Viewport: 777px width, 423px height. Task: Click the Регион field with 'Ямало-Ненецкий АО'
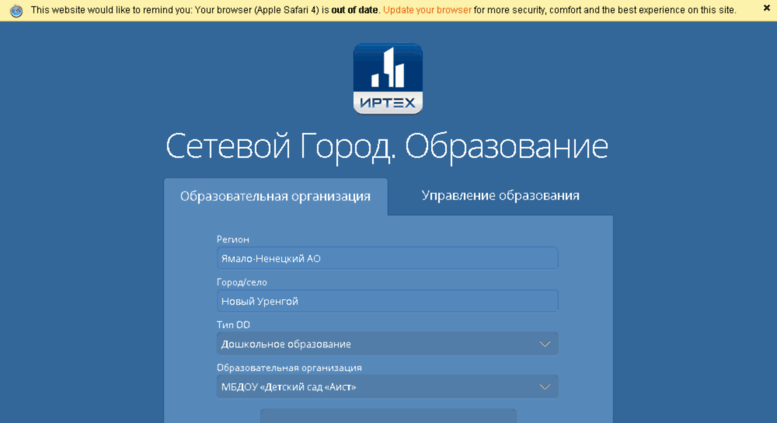click(387, 258)
